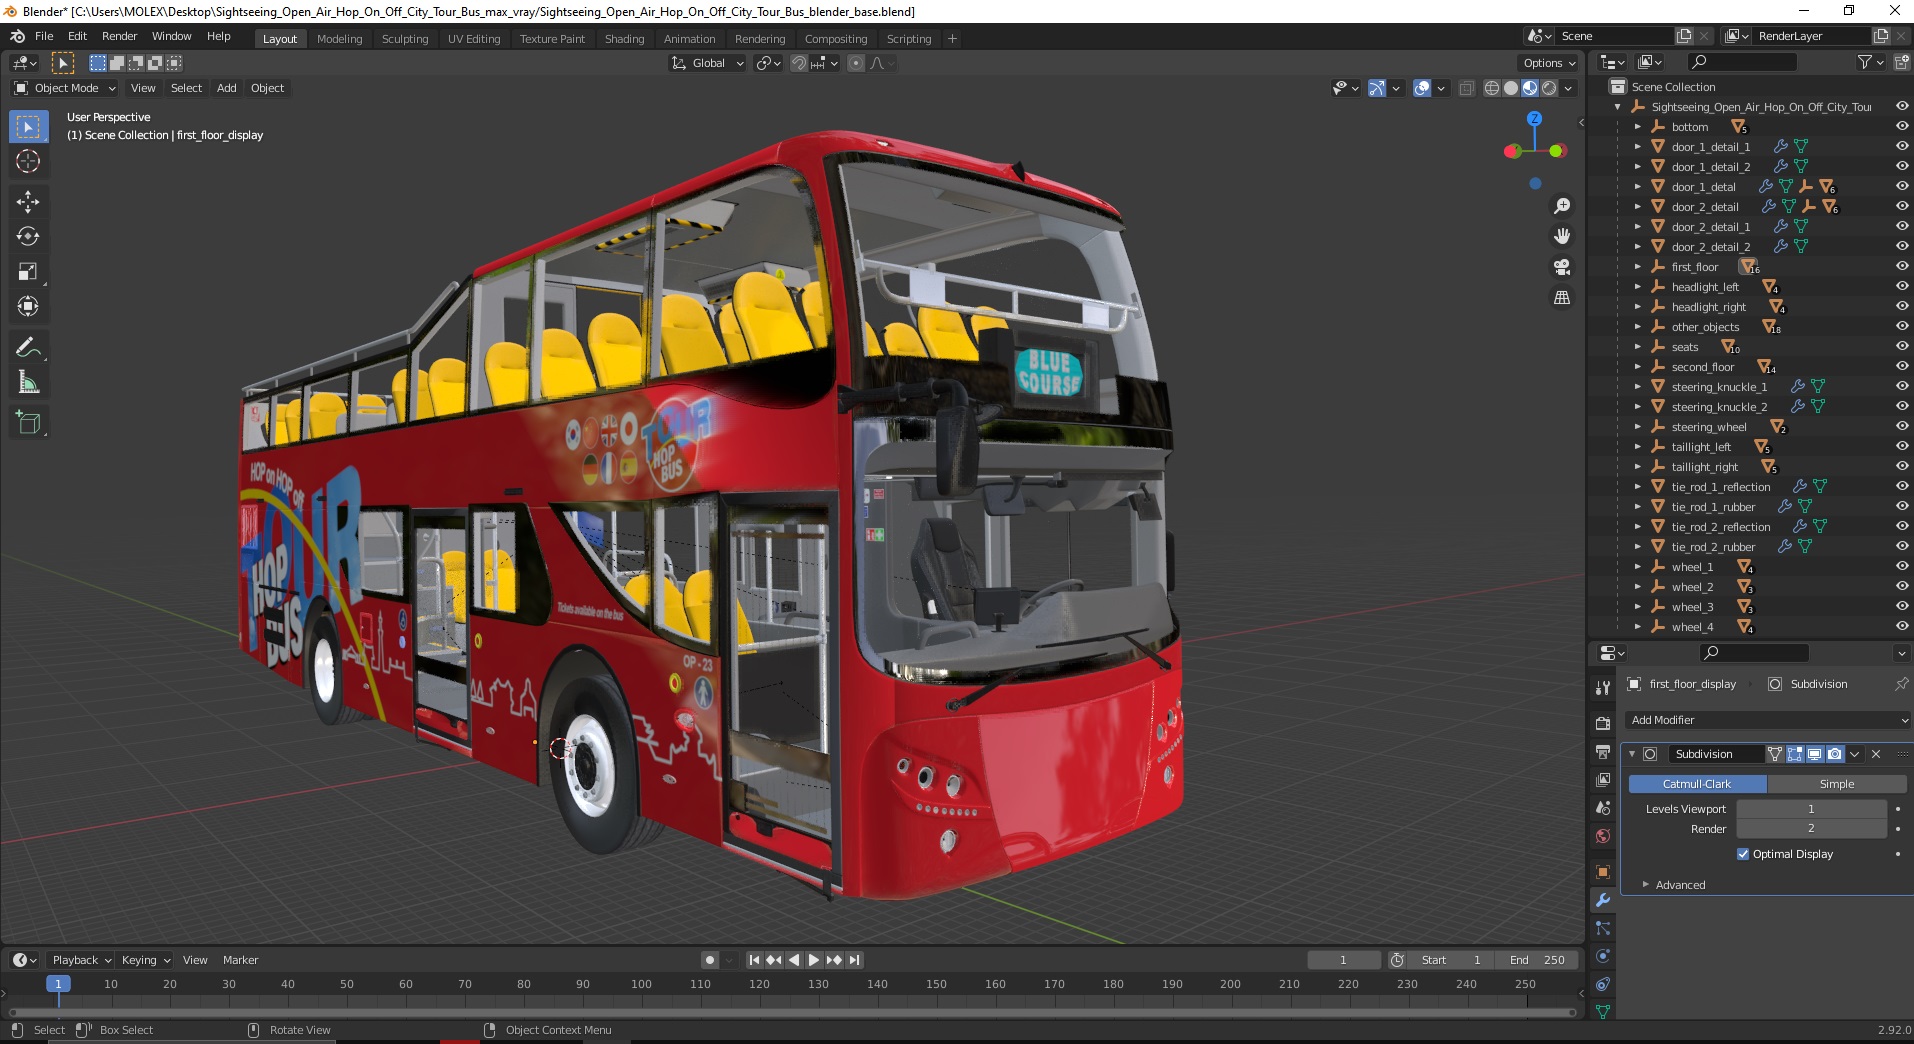Open viewport Options dropdown
This screenshot has width=1914, height=1044.
[x=1548, y=63]
